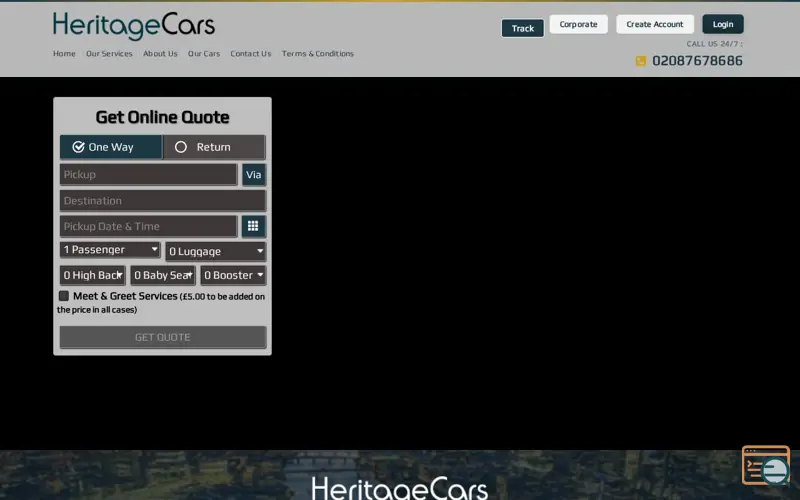Click the HeritageCars logo in header
The image size is (800, 500).
[134, 26]
